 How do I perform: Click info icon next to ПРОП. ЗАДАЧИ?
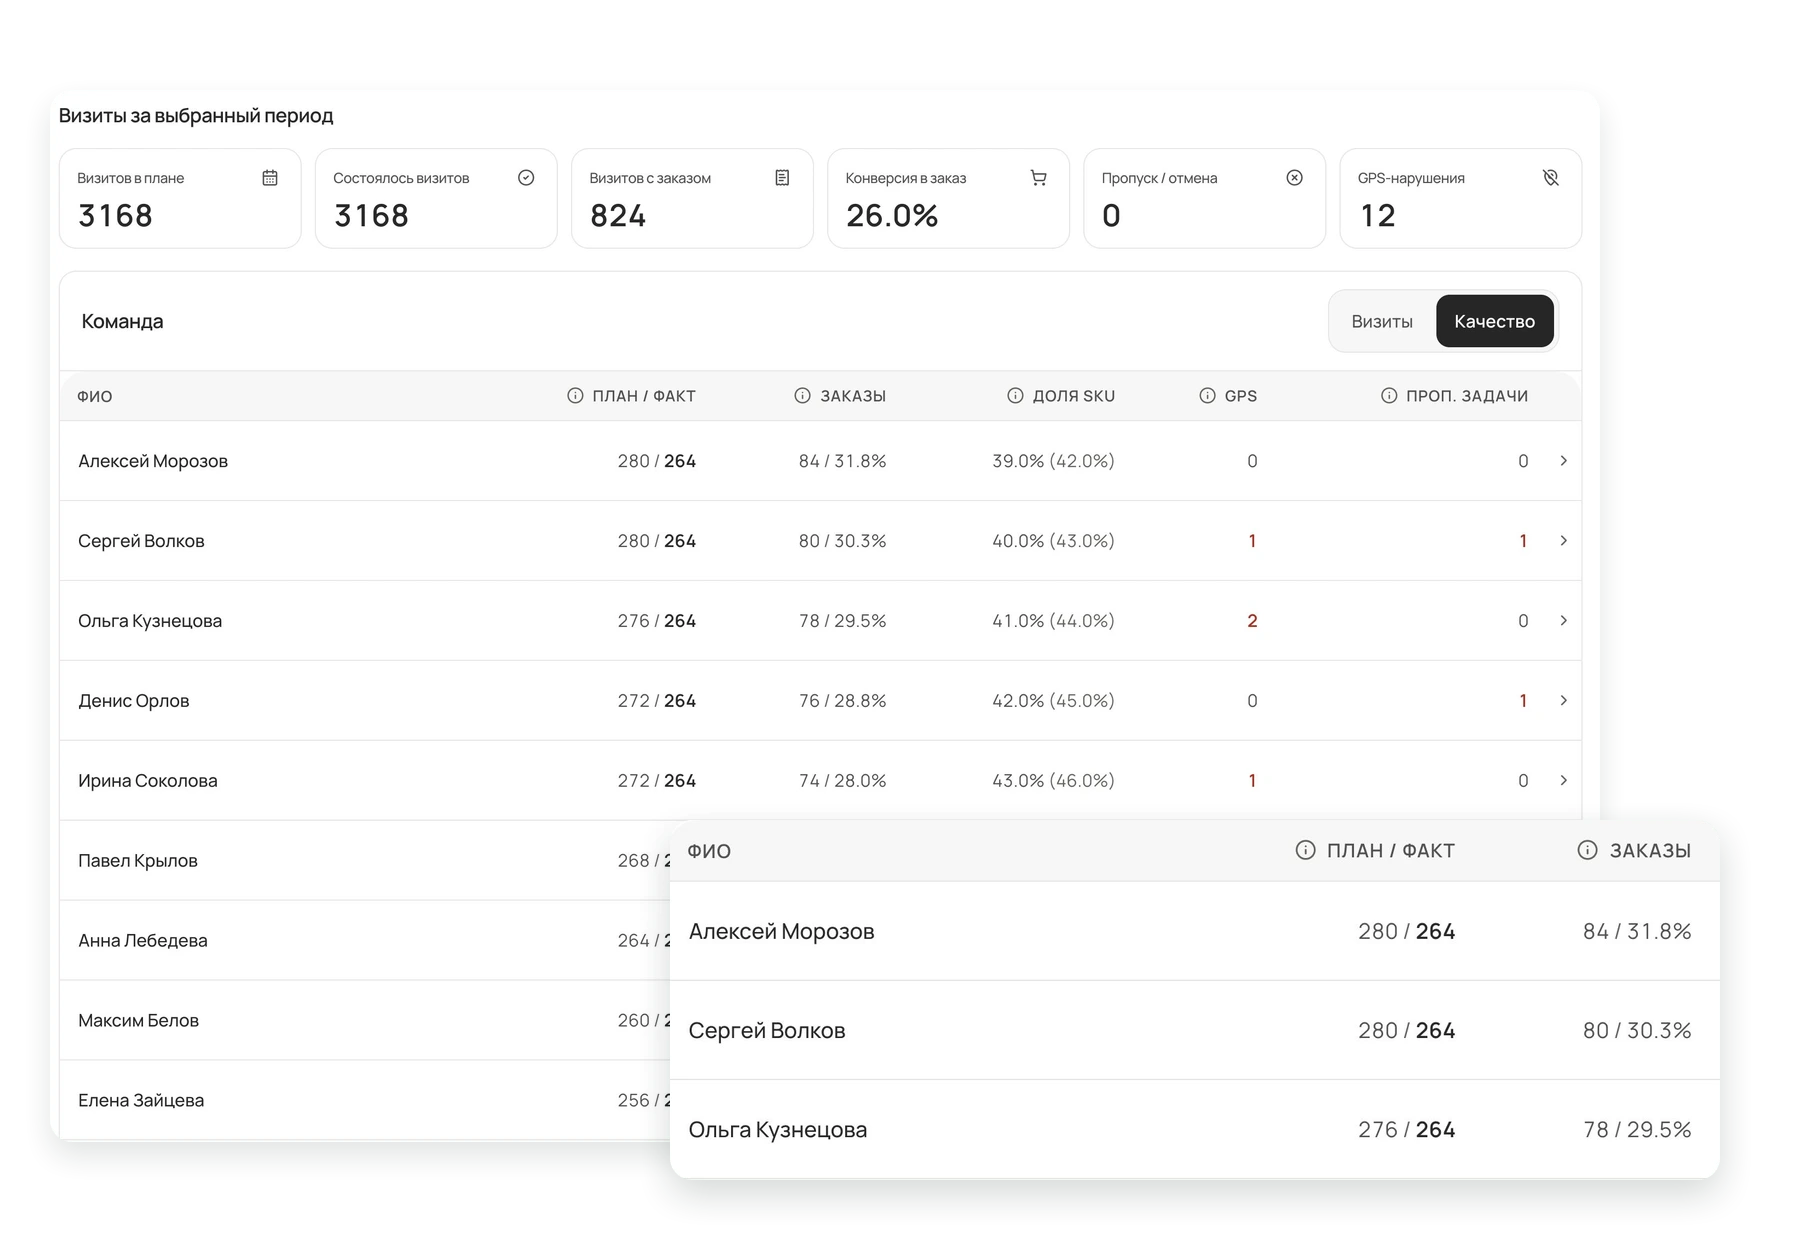[1389, 396]
